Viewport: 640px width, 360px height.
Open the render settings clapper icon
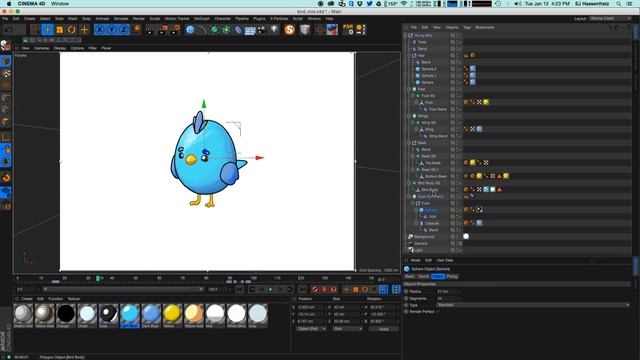pyautogui.click(x=176, y=29)
